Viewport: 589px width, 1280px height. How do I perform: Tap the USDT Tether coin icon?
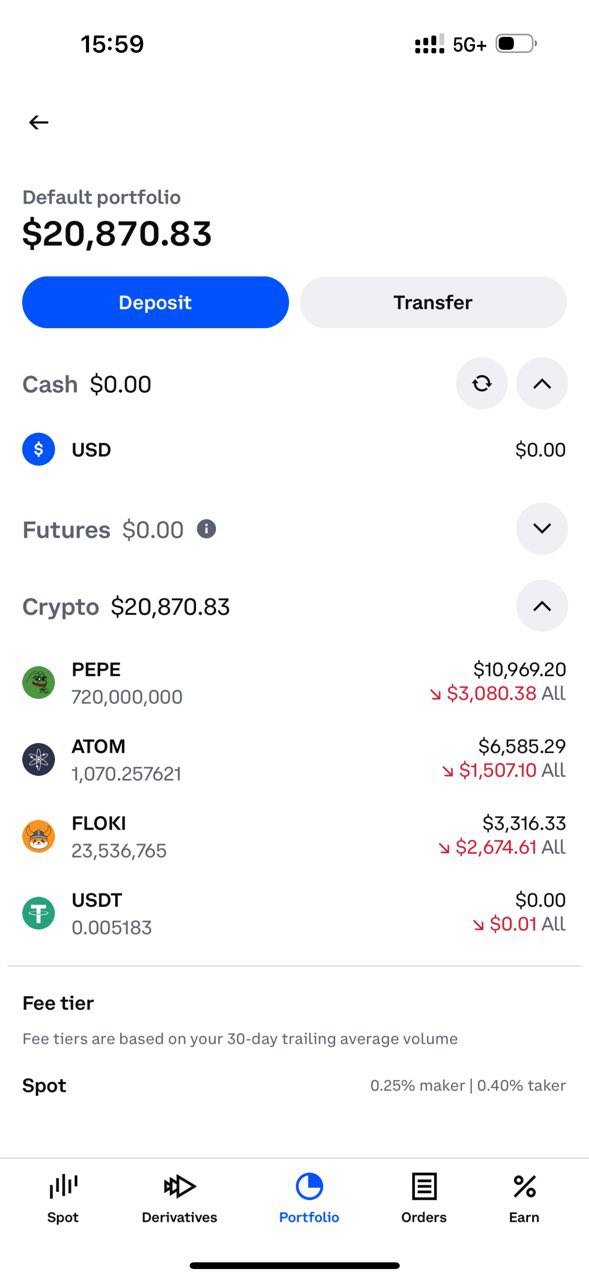click(39, 913)
